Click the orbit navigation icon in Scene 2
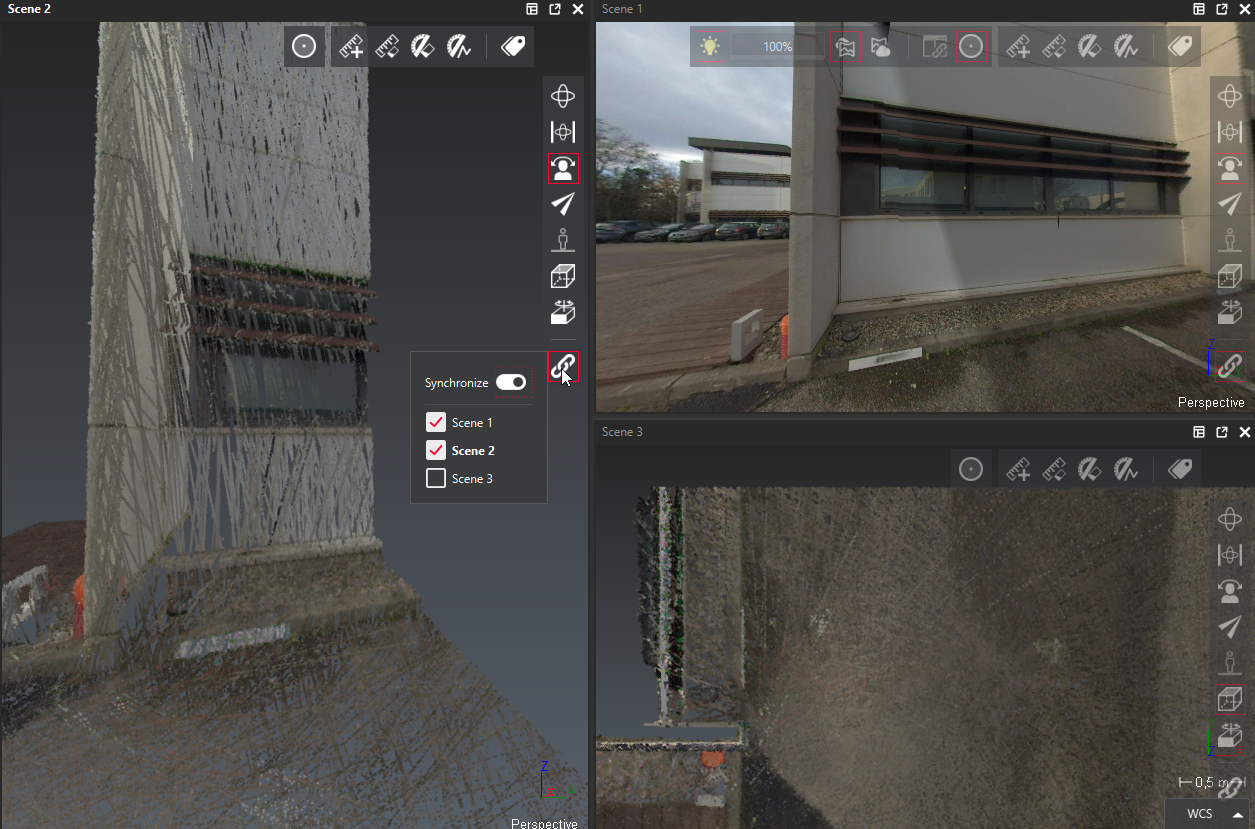The image size is (1255, 829). (x=563, y=96)
